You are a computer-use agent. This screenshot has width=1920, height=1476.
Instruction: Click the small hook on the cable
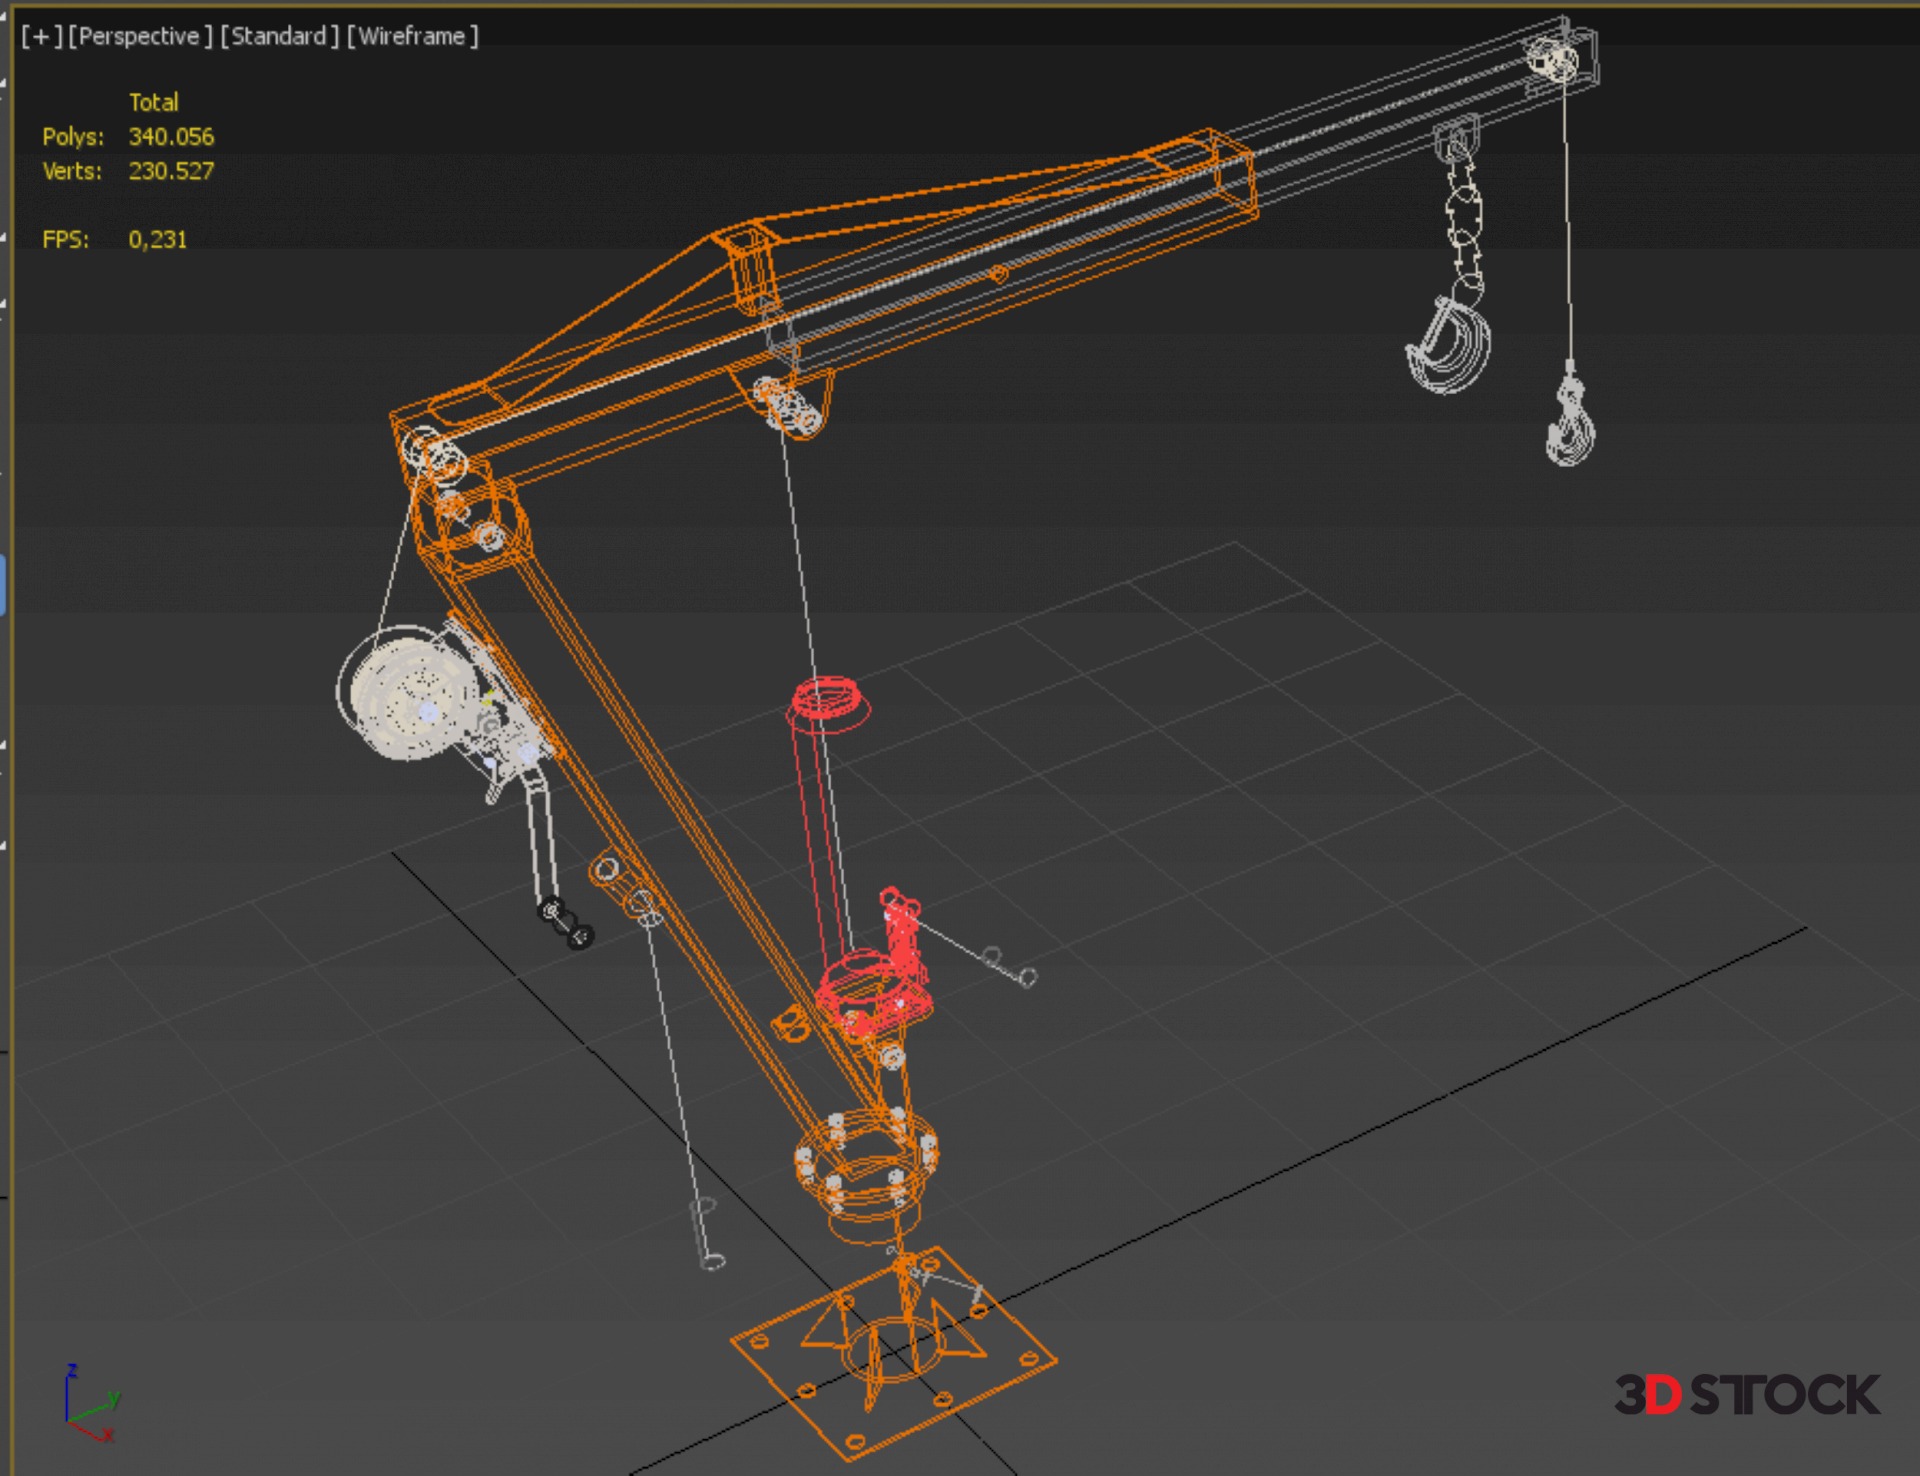(x=1571, y=425)
